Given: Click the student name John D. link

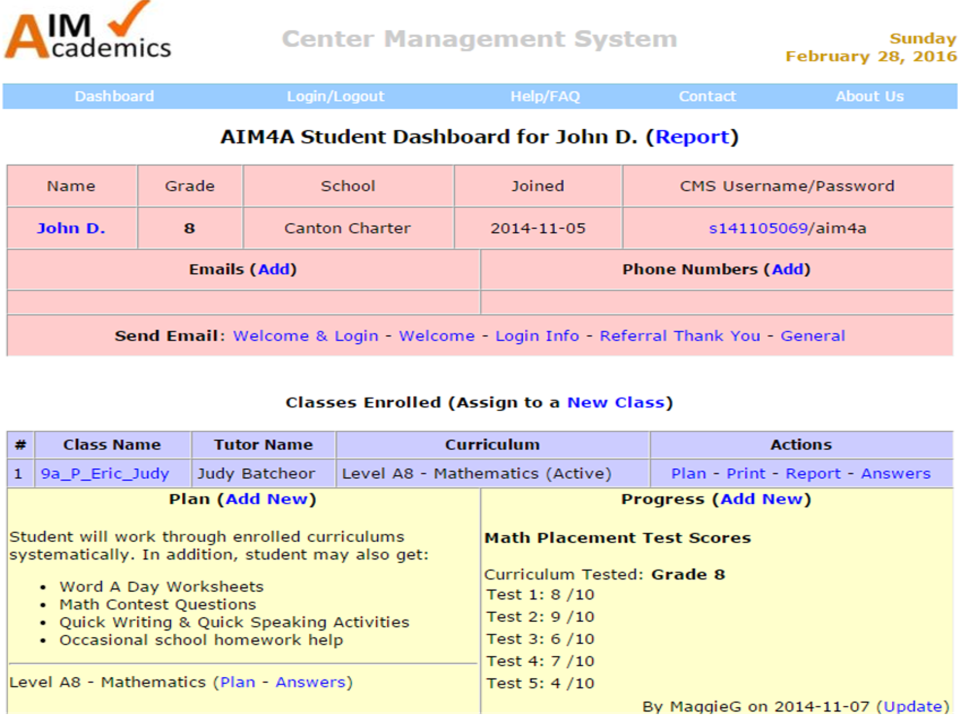Looking at the screenshot, I should [71, 228].
